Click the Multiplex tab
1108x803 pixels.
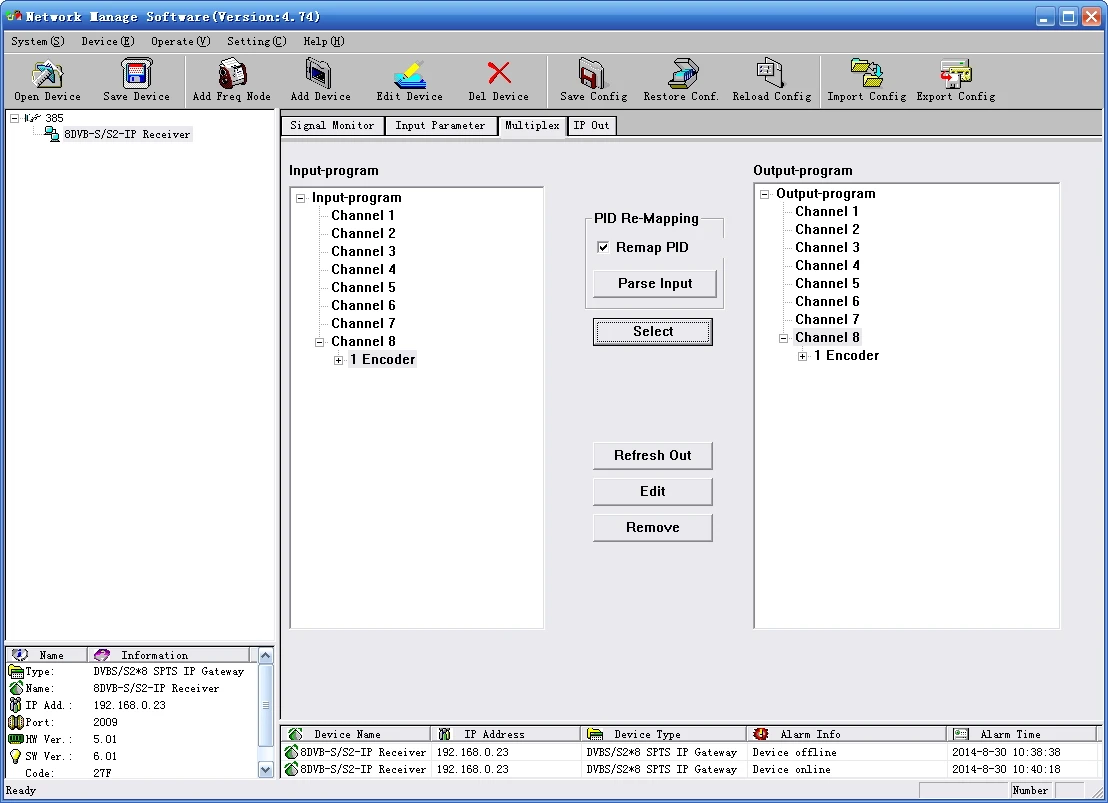pos(532,126)
